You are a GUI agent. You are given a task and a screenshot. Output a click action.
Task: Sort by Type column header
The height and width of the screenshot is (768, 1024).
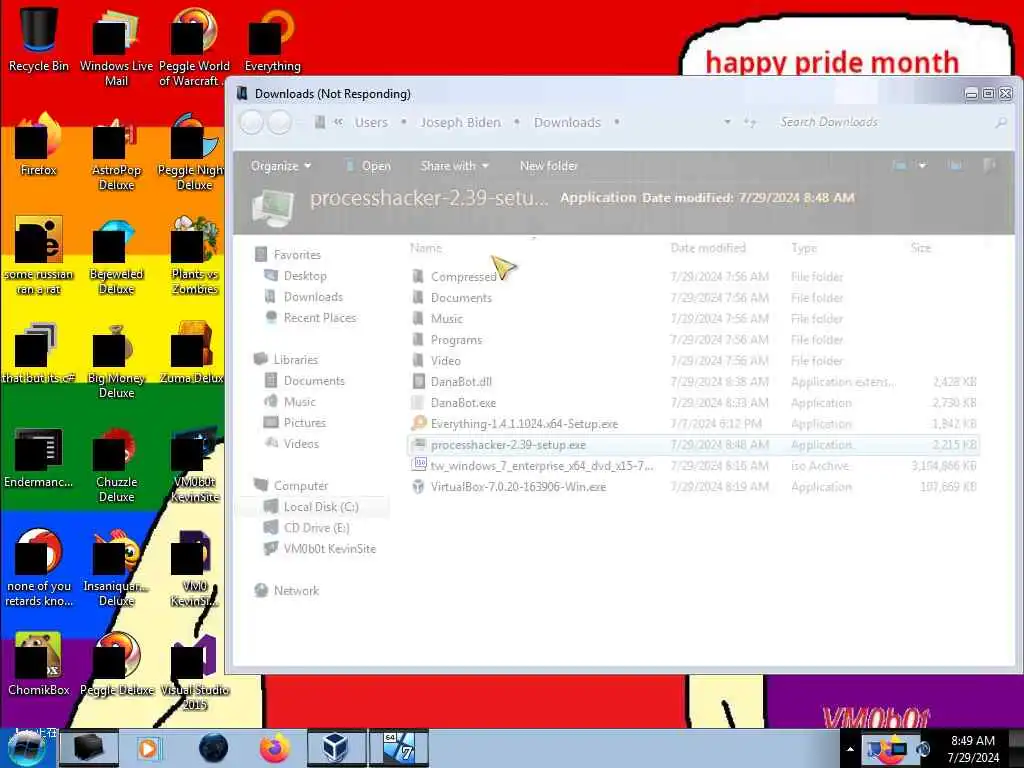click(x=804, y=248)
